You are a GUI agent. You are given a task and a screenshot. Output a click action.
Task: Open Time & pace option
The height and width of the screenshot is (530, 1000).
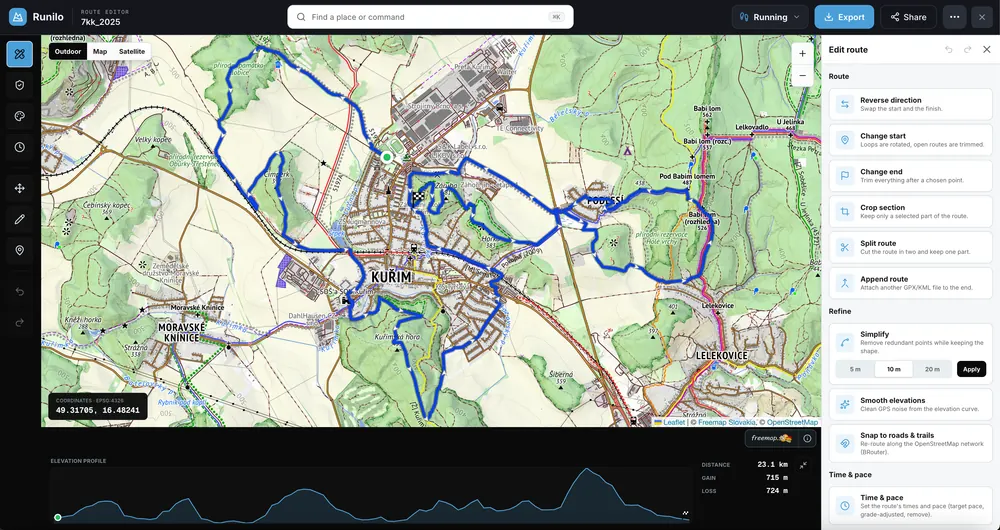point(911,505)
